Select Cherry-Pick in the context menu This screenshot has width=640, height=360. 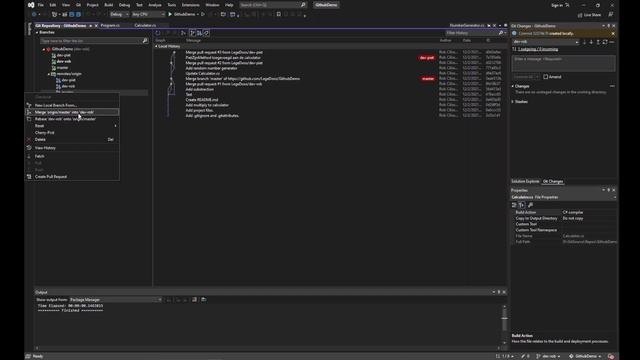point(72,133)
